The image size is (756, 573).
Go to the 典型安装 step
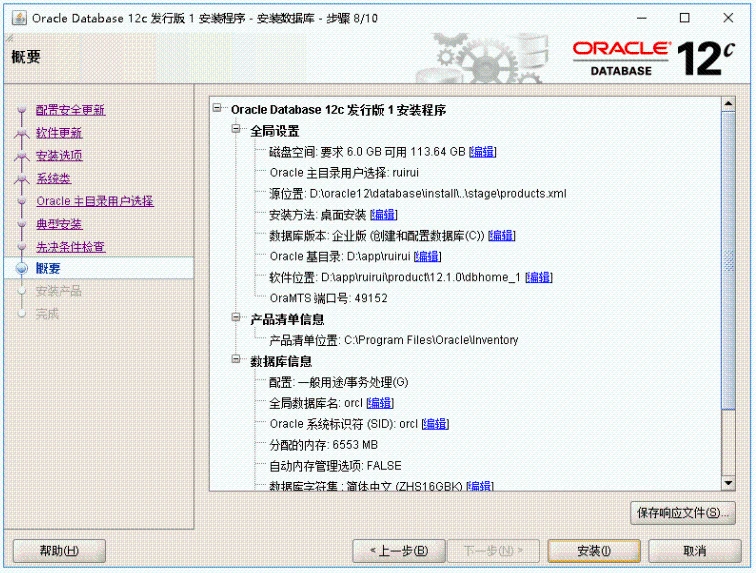tap(59, 224)
